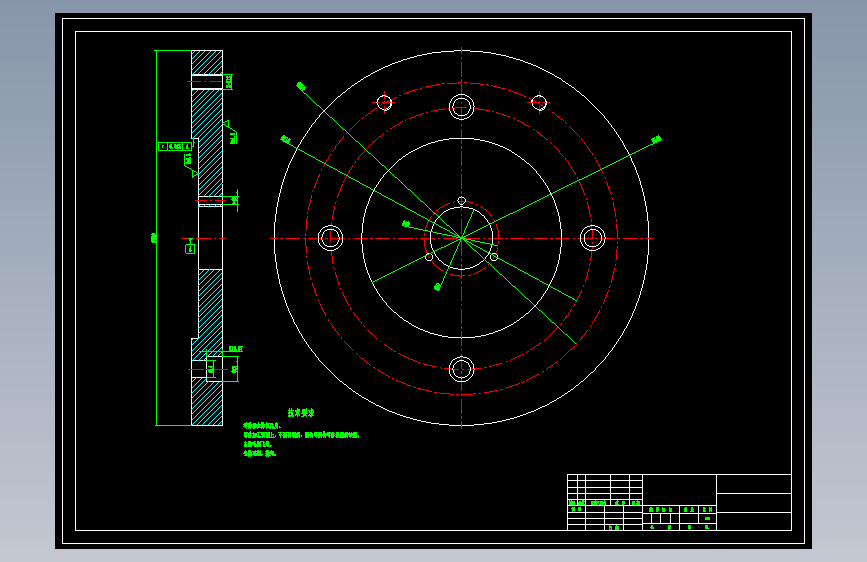This screenshot has height=562, width=867.
Task: Select small hole above the central bore
Action: pyautogui.click(x=462, y=201)
